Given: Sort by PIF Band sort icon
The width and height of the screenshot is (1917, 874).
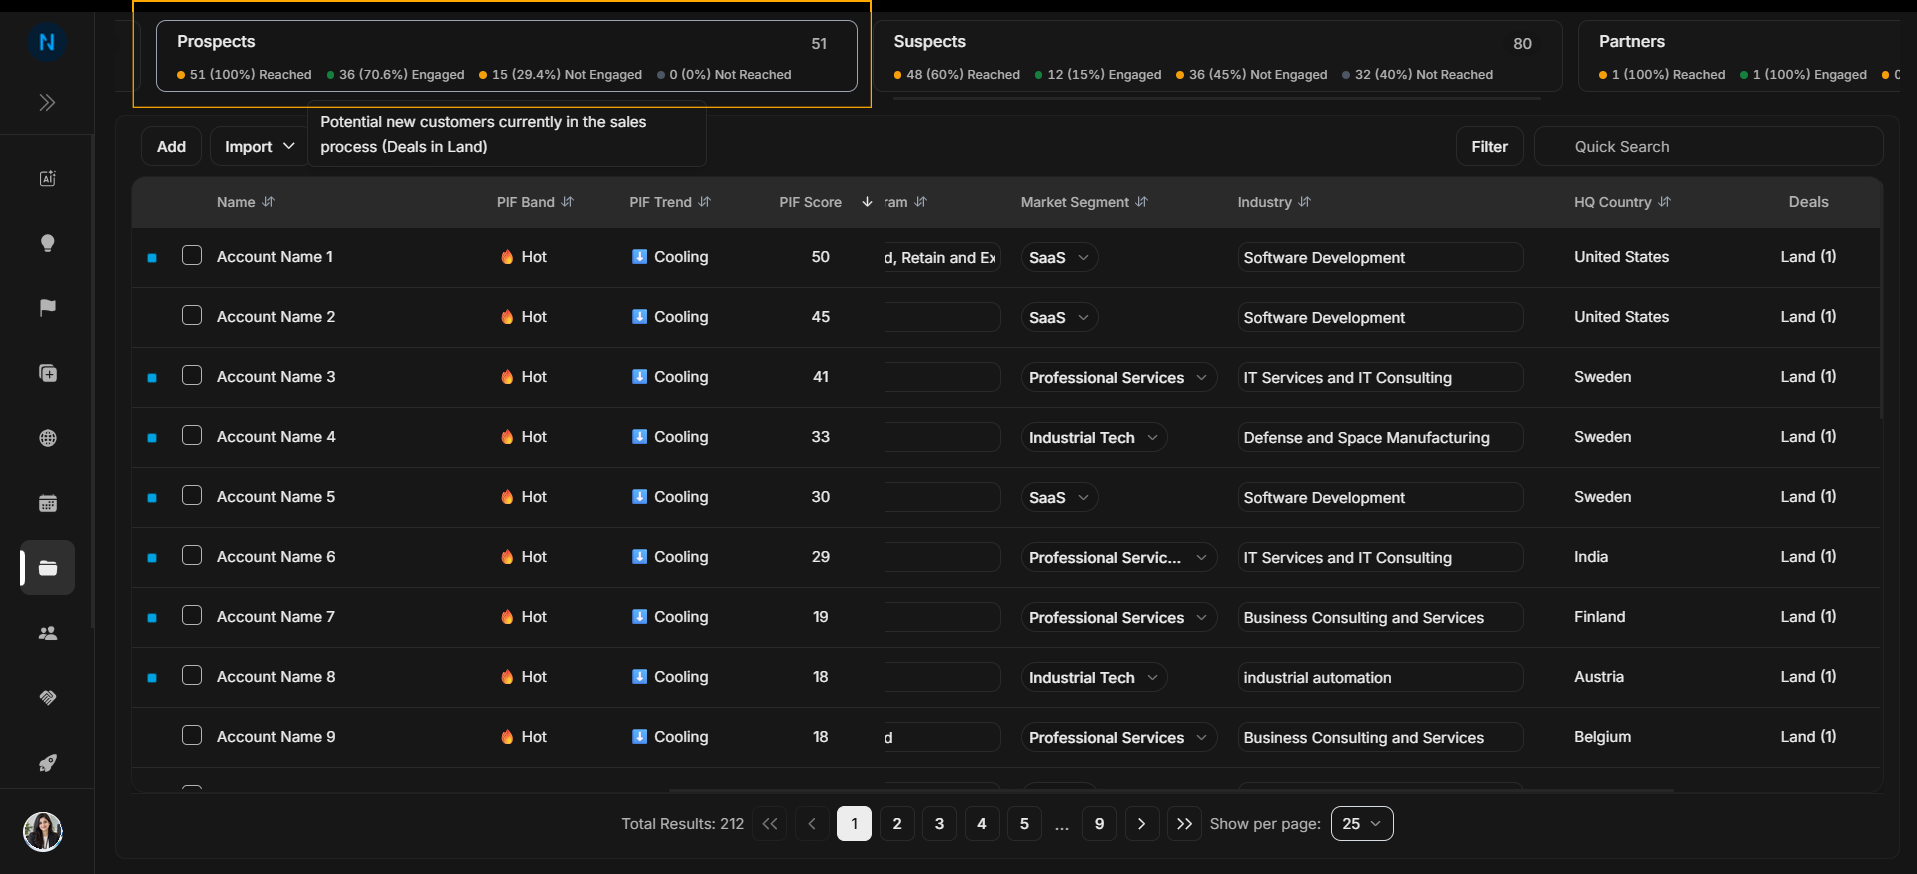Looking at the screenshot, I should pyautogui.click(x=568, y=202).
